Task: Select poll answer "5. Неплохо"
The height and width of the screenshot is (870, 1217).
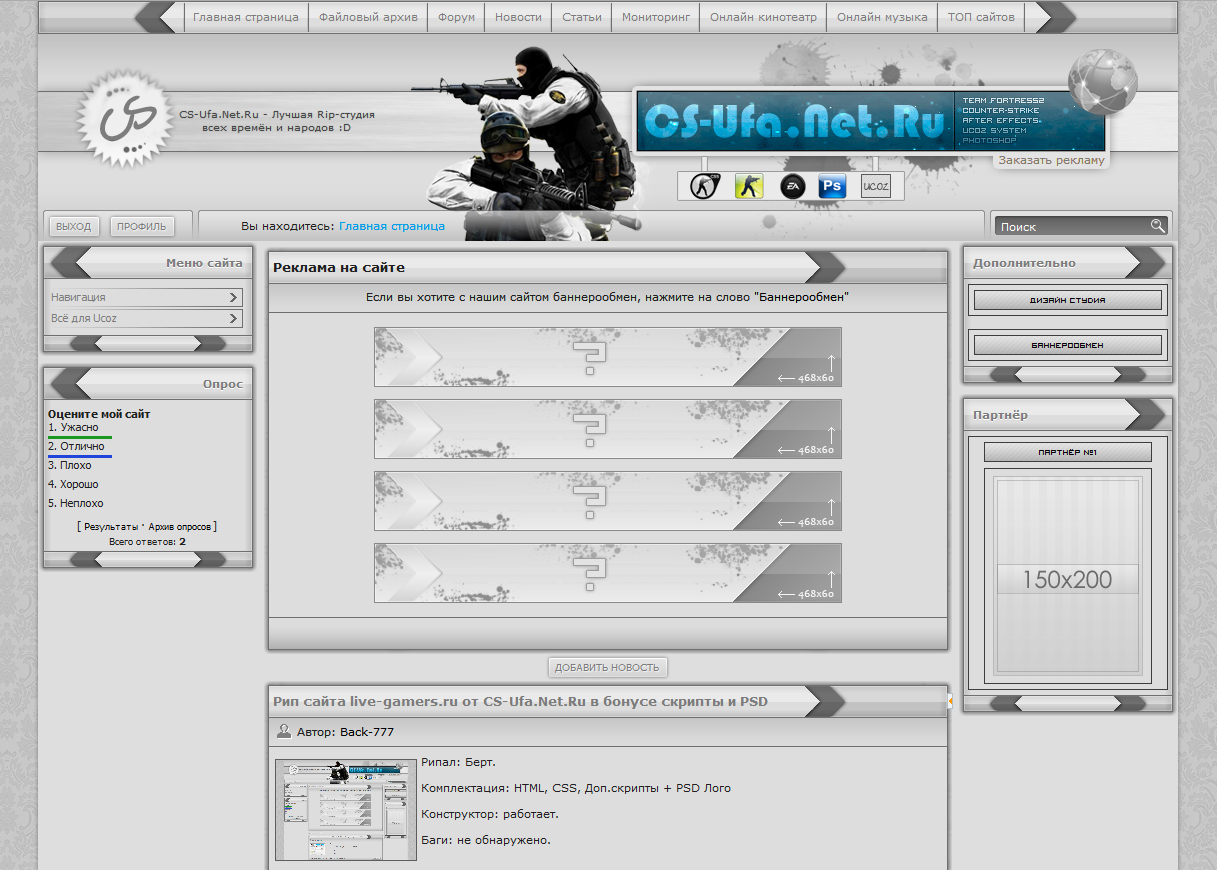Action: point(76,503)
